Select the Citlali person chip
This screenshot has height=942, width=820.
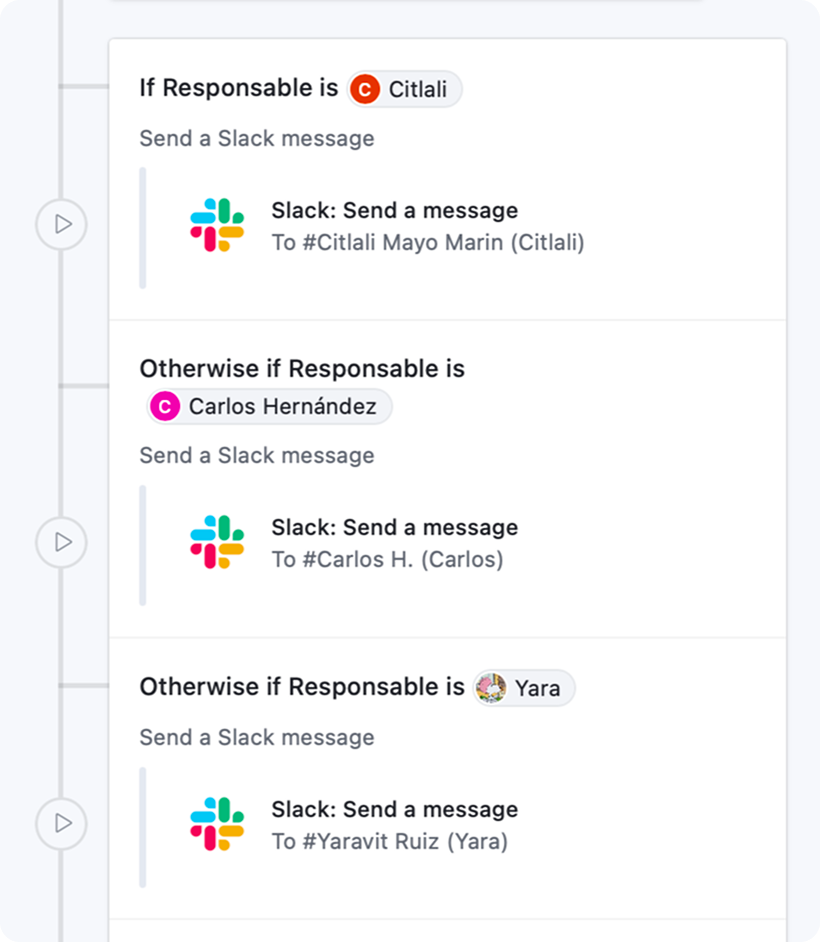point(405,90)
